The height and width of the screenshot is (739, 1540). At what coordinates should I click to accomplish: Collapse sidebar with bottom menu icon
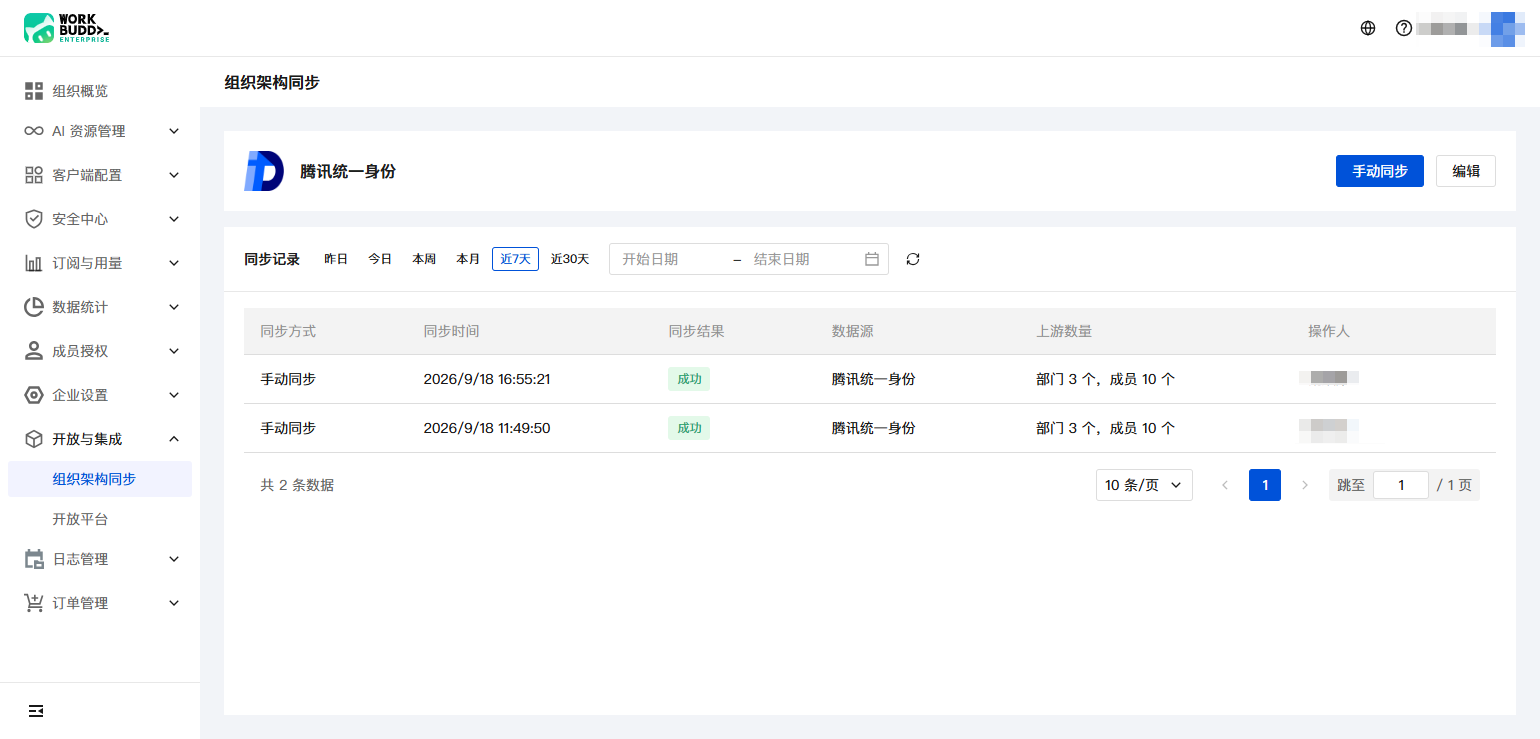tap(36, 711)
